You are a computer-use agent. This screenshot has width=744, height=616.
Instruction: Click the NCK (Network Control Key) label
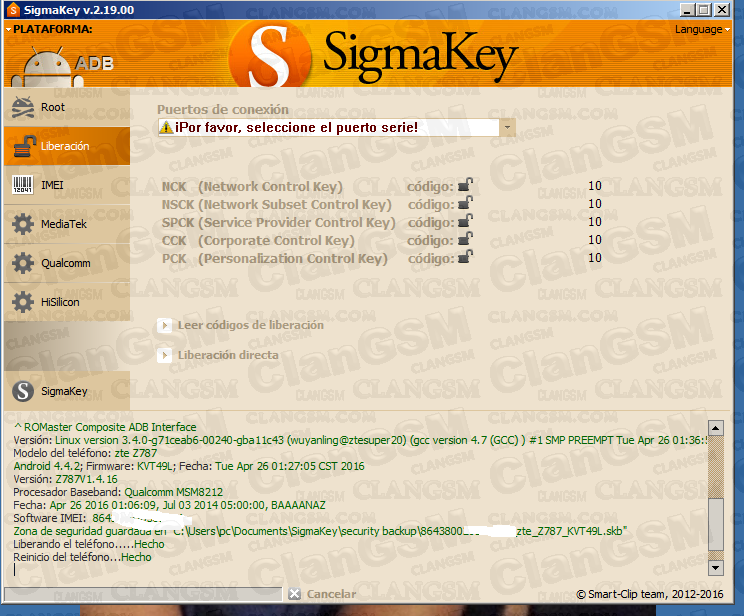point(252,187)
